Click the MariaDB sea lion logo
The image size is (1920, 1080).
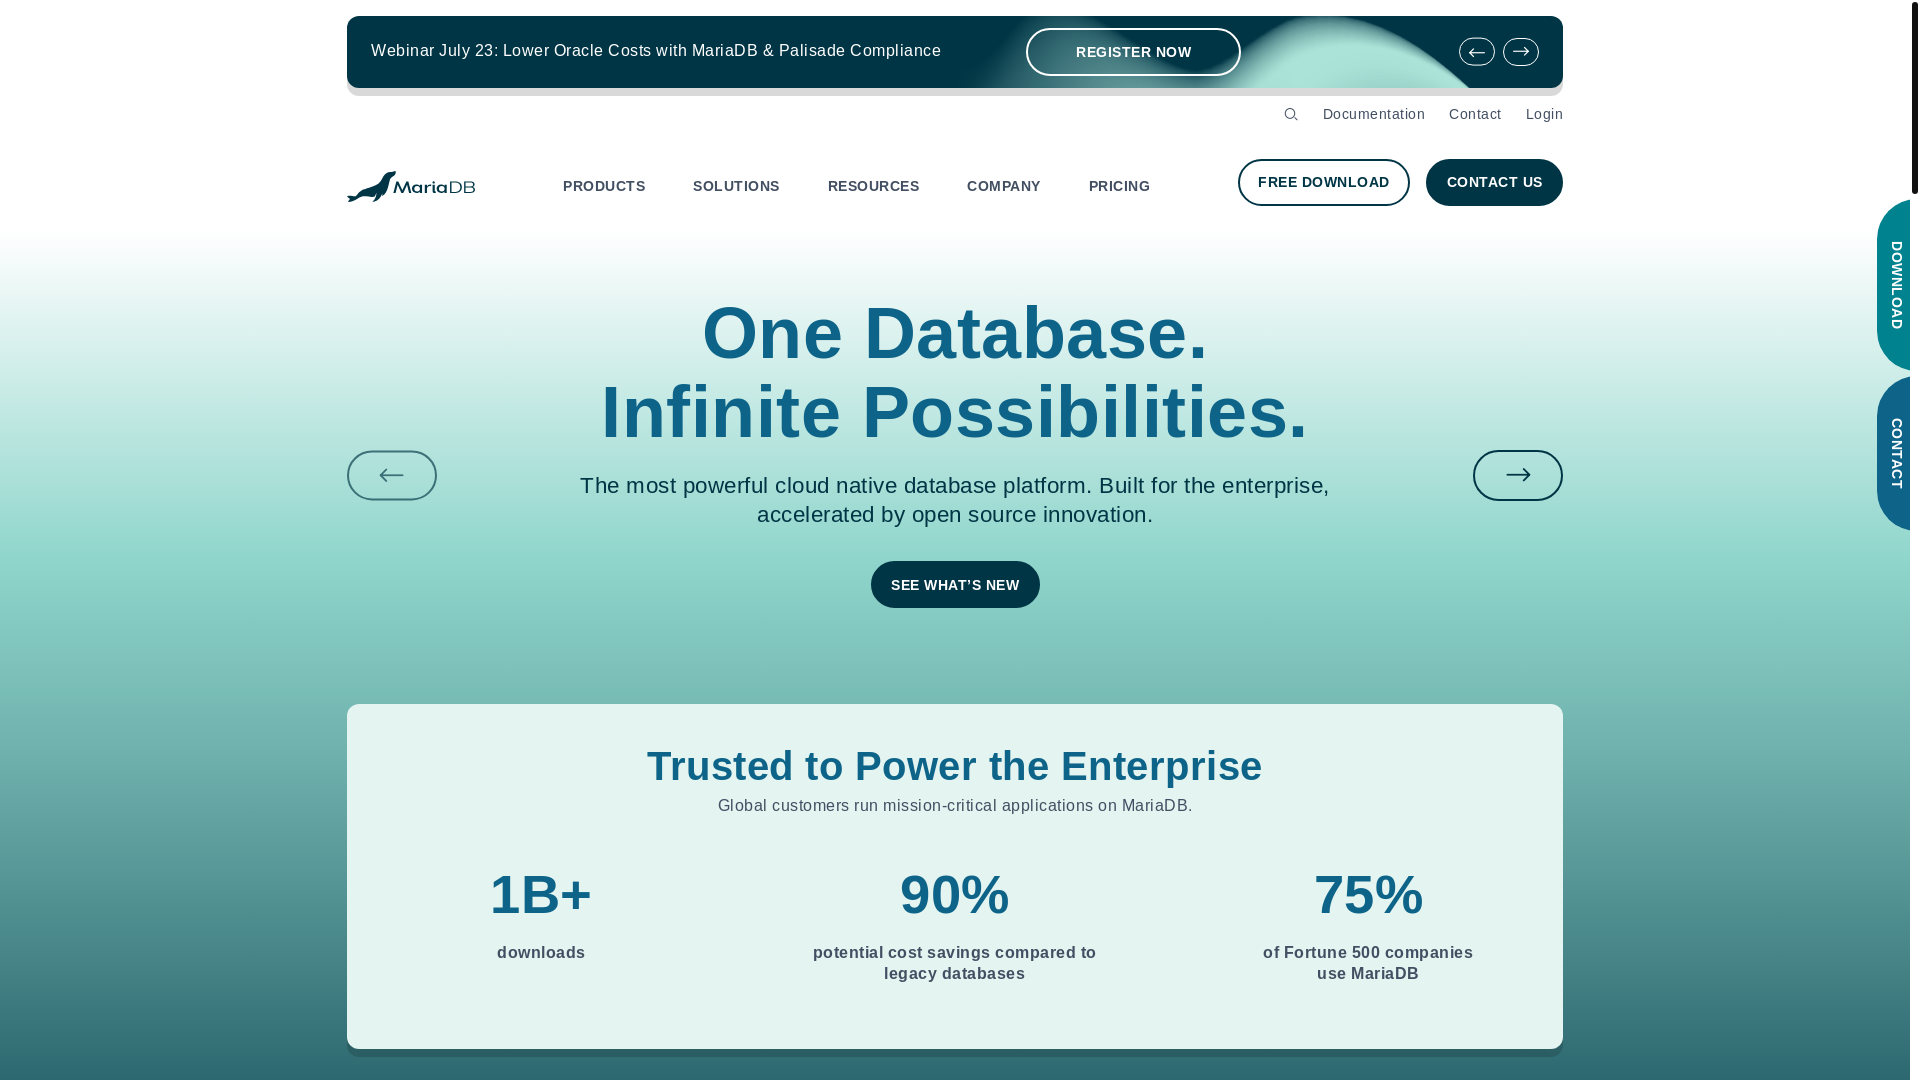point(411,186)
